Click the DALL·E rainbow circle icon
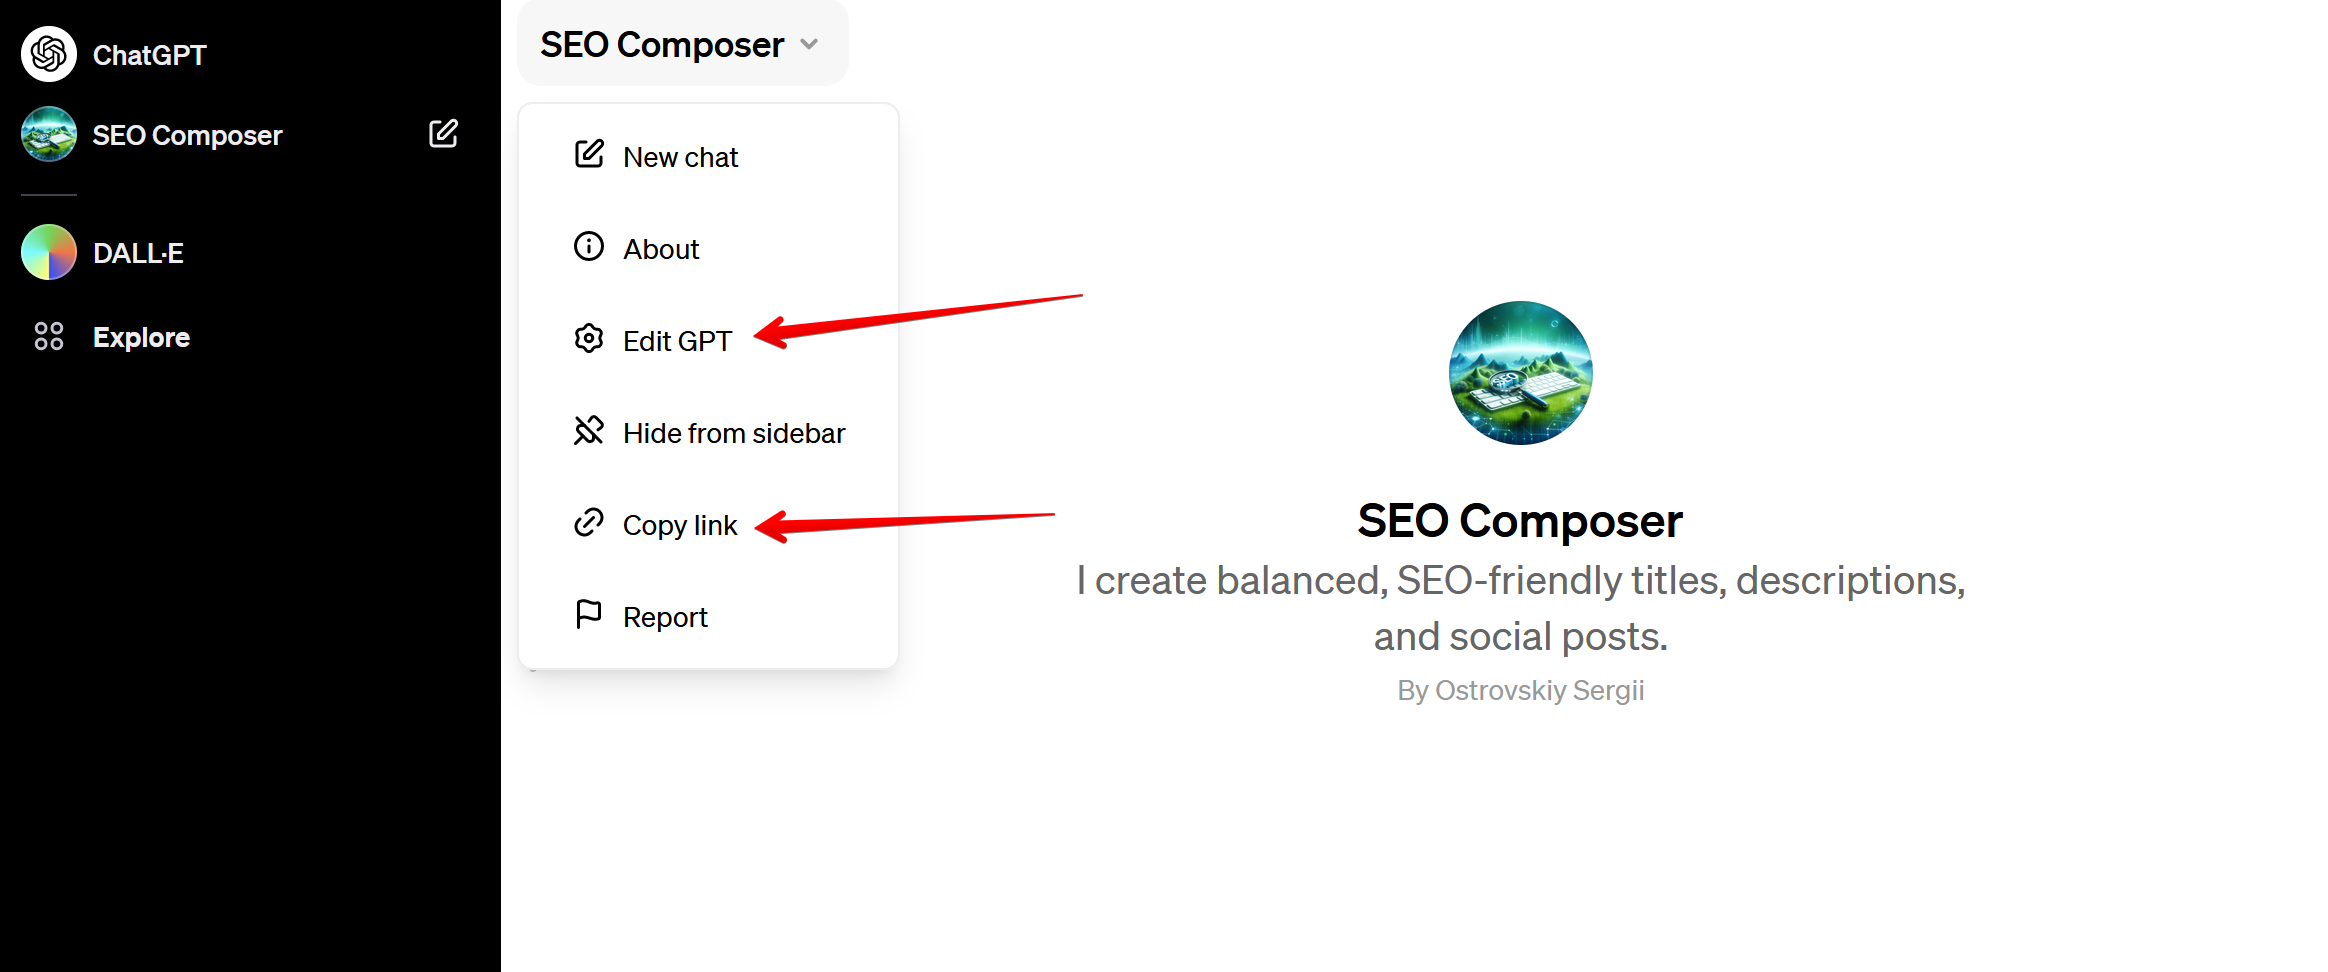Viewport: 2328px width, 972px height. [x=49, y=252]
